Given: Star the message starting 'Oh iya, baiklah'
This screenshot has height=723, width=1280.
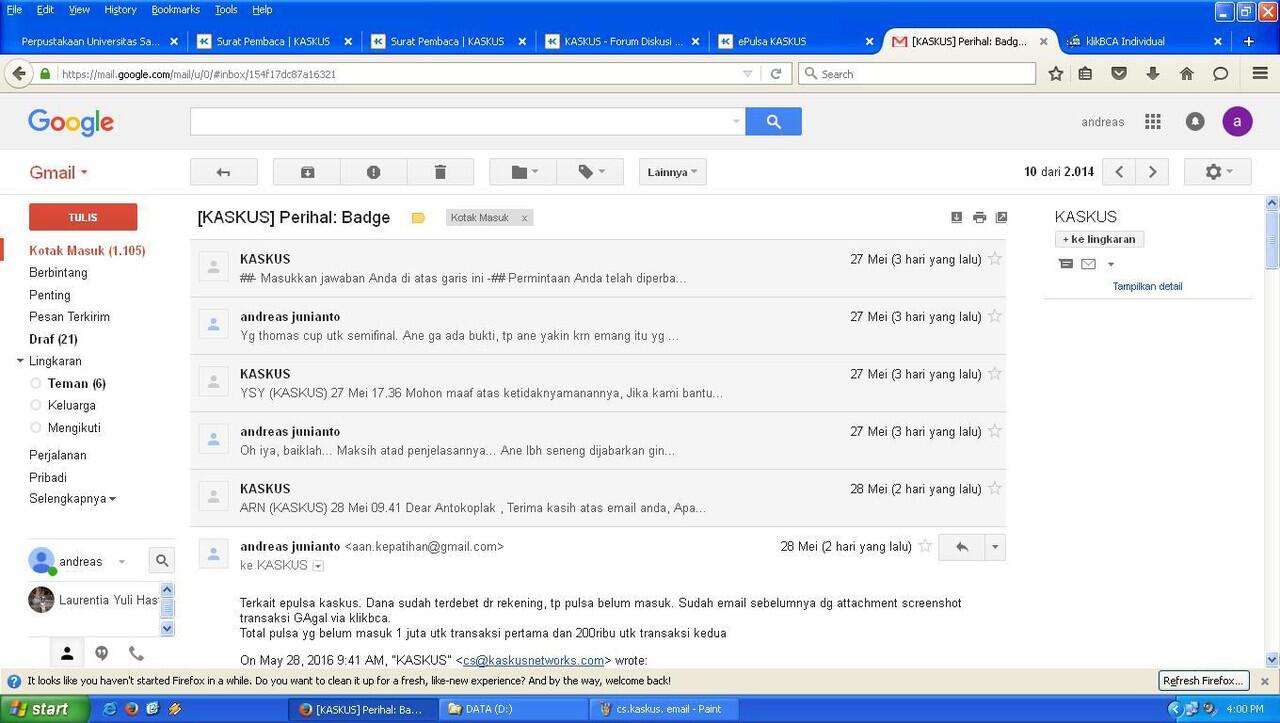Looking at the screenshot, I should (x=994, y=431).
